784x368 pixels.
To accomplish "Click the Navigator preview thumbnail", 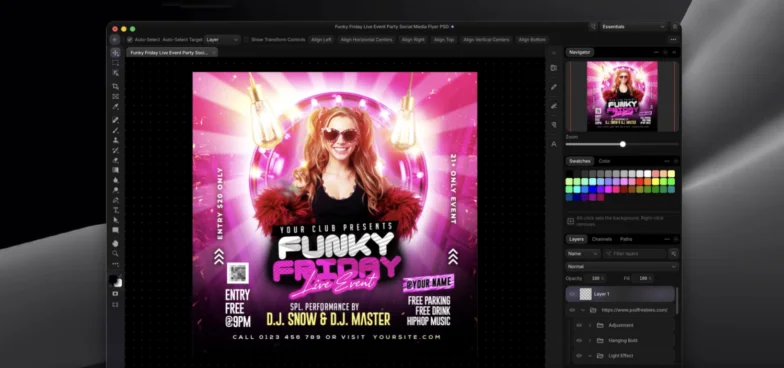I will tap(622, 96).
